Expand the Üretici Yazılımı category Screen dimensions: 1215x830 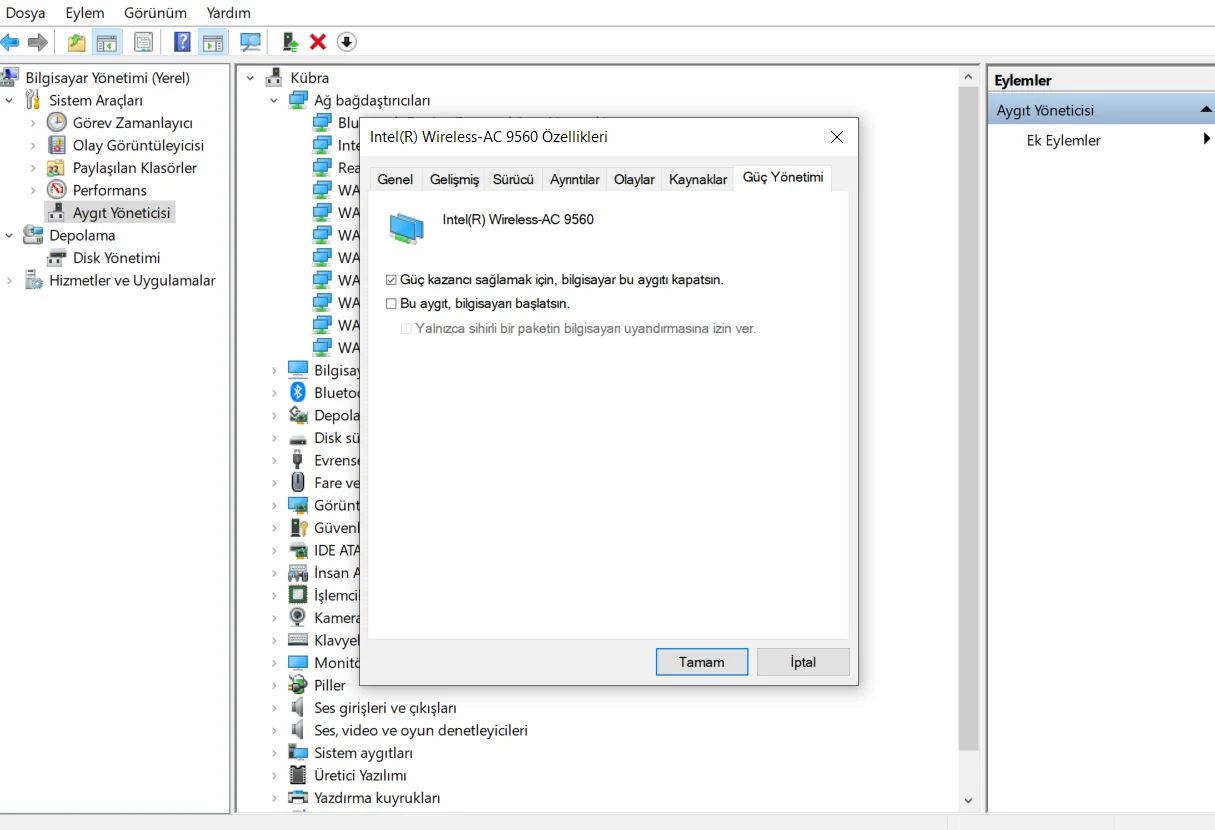pos(274,775)
